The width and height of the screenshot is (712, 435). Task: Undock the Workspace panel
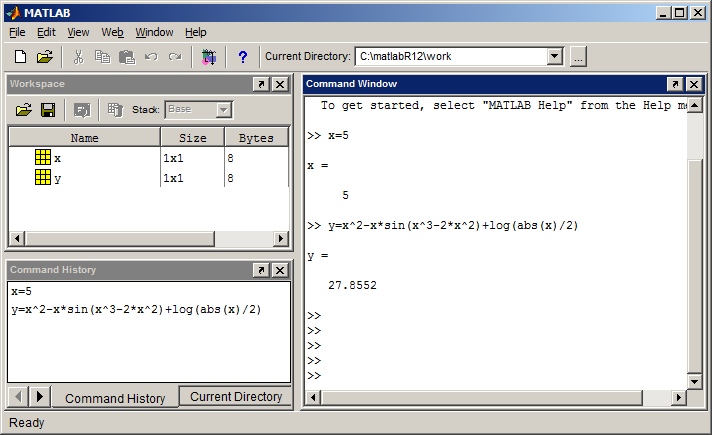pos(261,84)
